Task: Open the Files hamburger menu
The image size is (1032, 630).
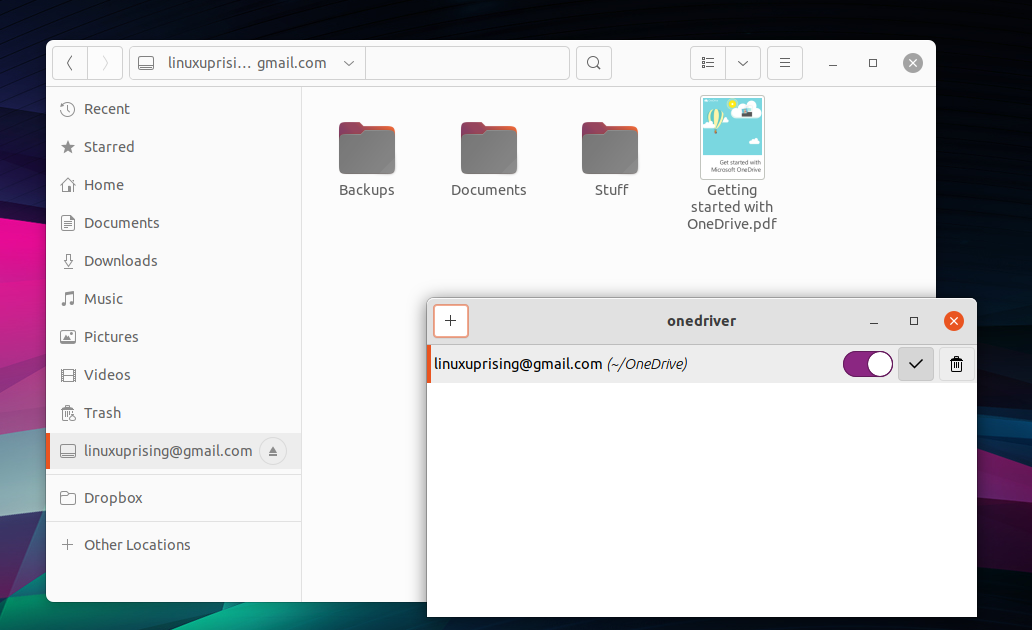Action: point(785,63)
